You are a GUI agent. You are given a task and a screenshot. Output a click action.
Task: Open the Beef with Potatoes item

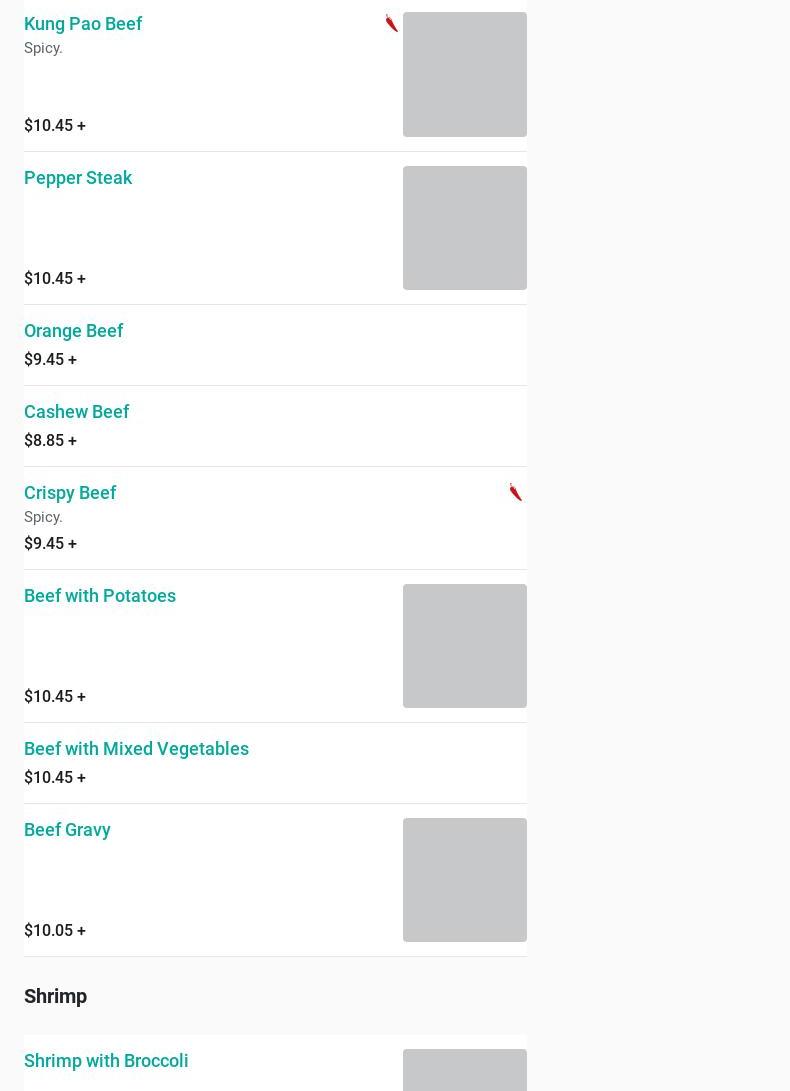pyautogui.click(x=100, y=596)
